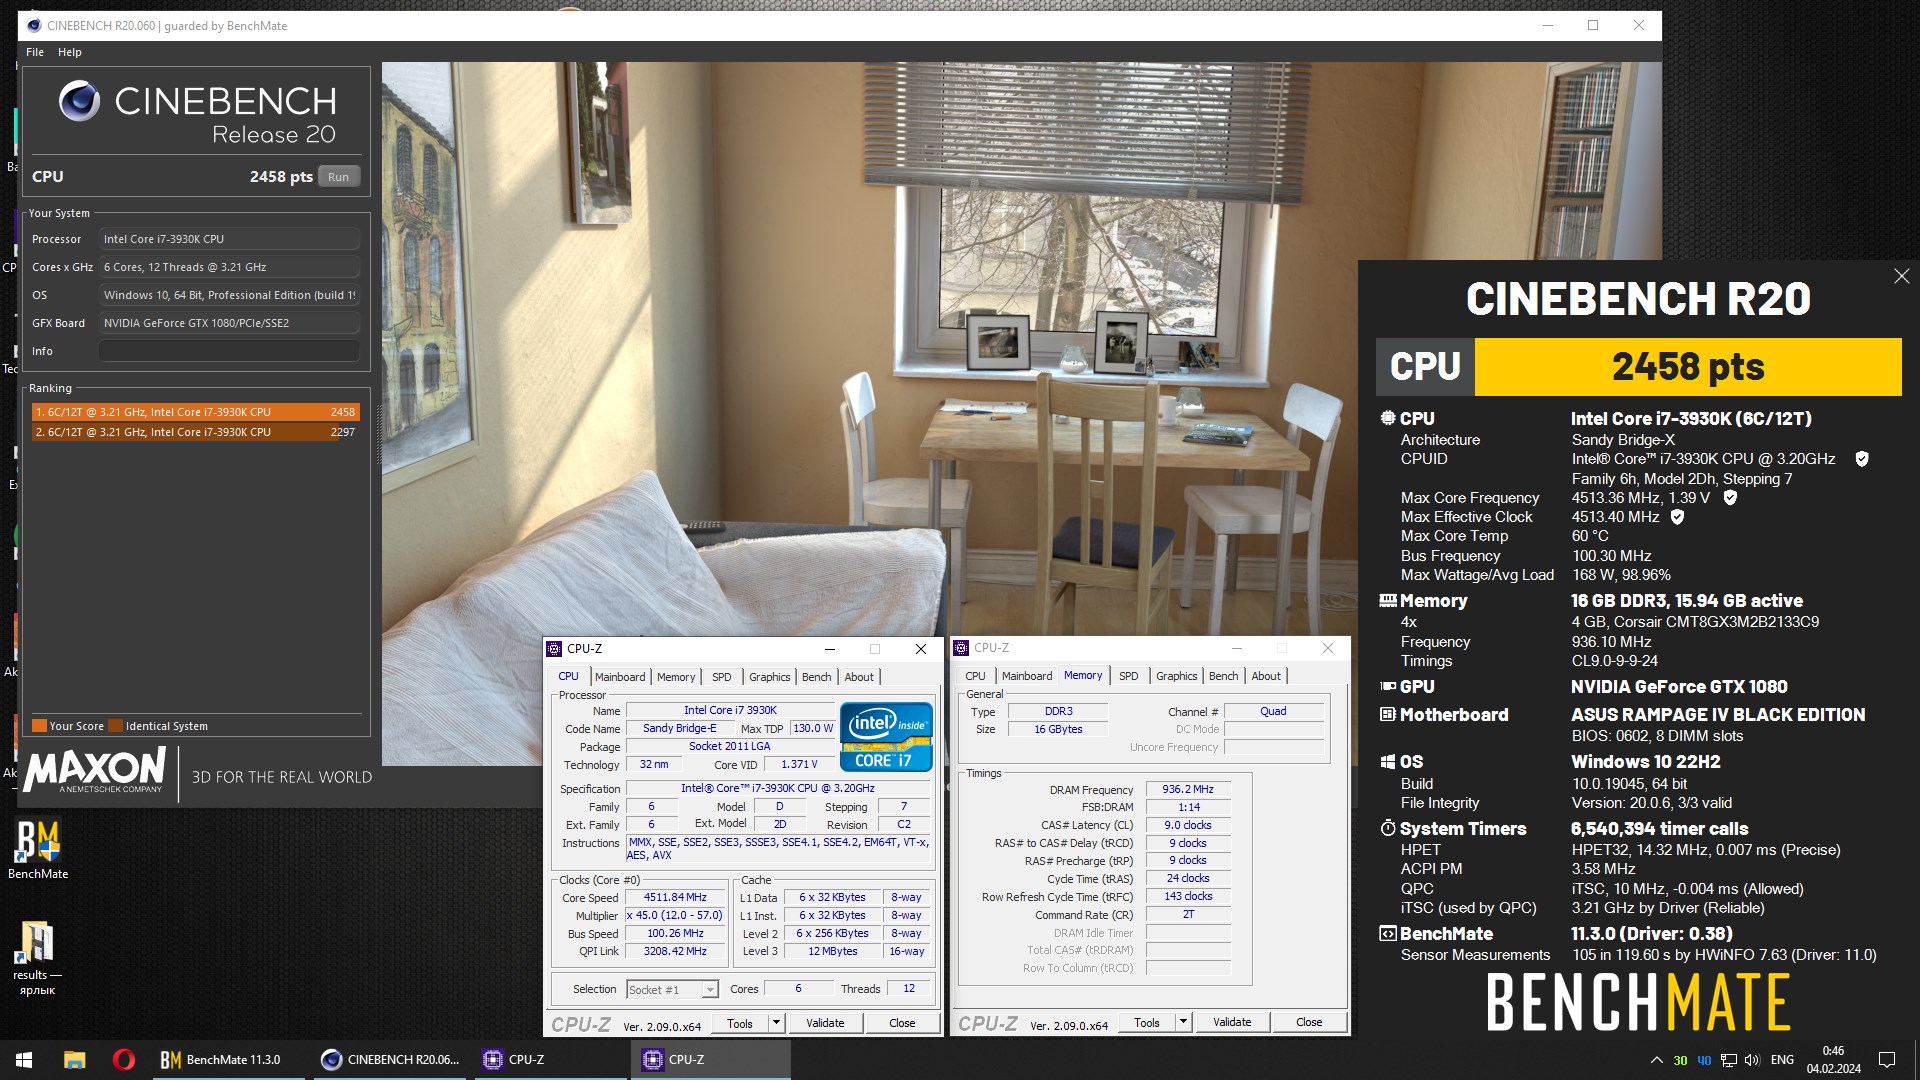The height and width of the screenshot is (1080, 1920).
Task: Change the ENG input language
Action: (x=1782, y=1060)
